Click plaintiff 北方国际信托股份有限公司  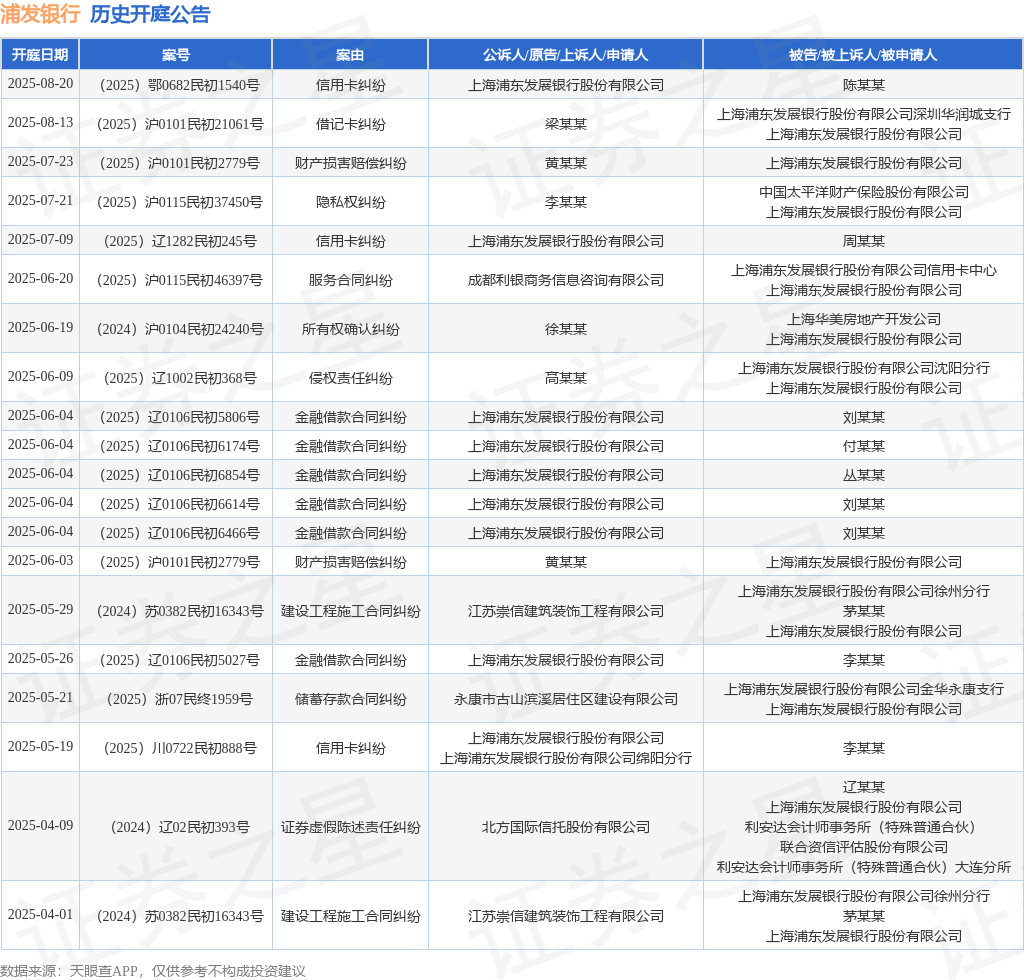pos(566,827)
